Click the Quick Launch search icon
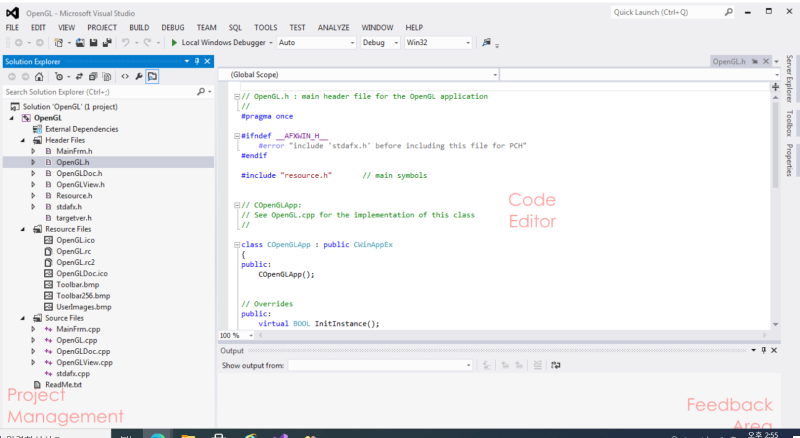This screenshot has width=800, height=438. (x=729, y=12)
